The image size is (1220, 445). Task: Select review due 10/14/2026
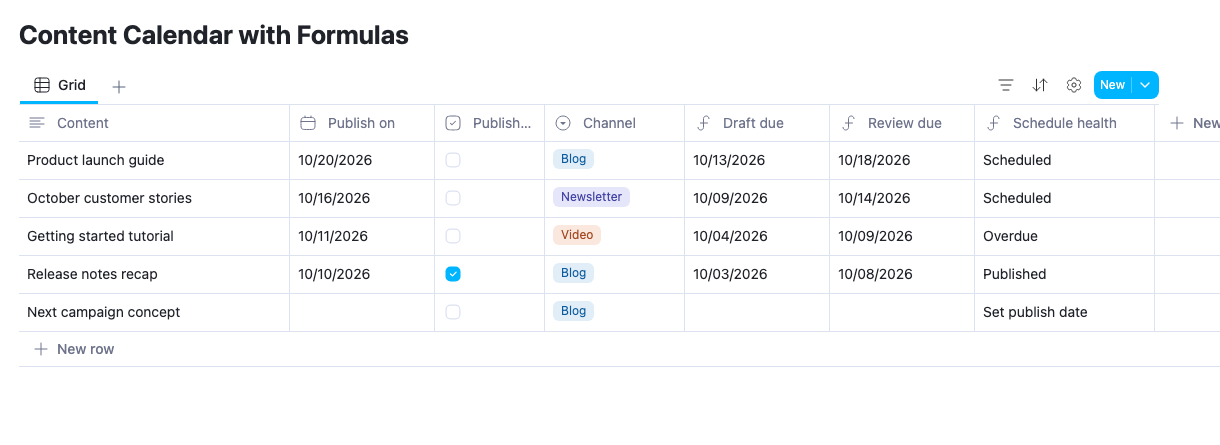(902, 198)
